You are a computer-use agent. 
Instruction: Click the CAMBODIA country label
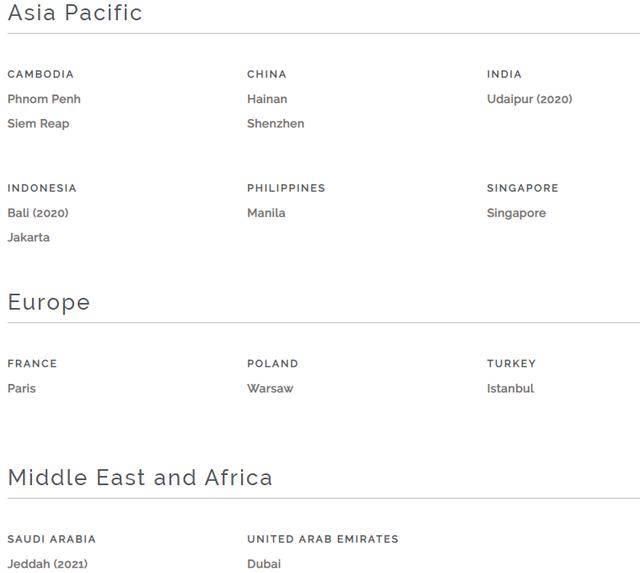[40, 74]
